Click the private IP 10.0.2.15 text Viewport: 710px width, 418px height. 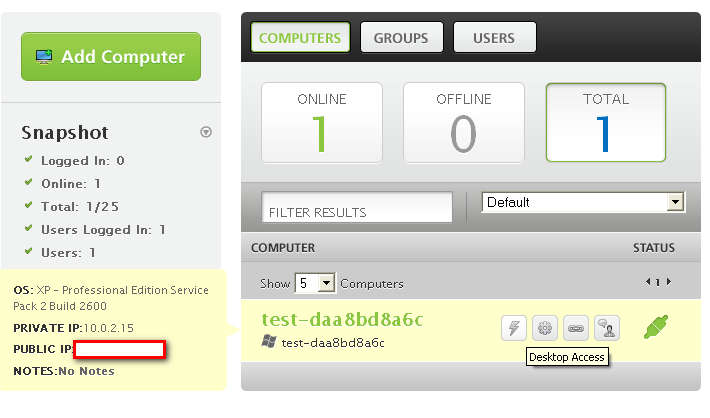click(x=109, y=328)
